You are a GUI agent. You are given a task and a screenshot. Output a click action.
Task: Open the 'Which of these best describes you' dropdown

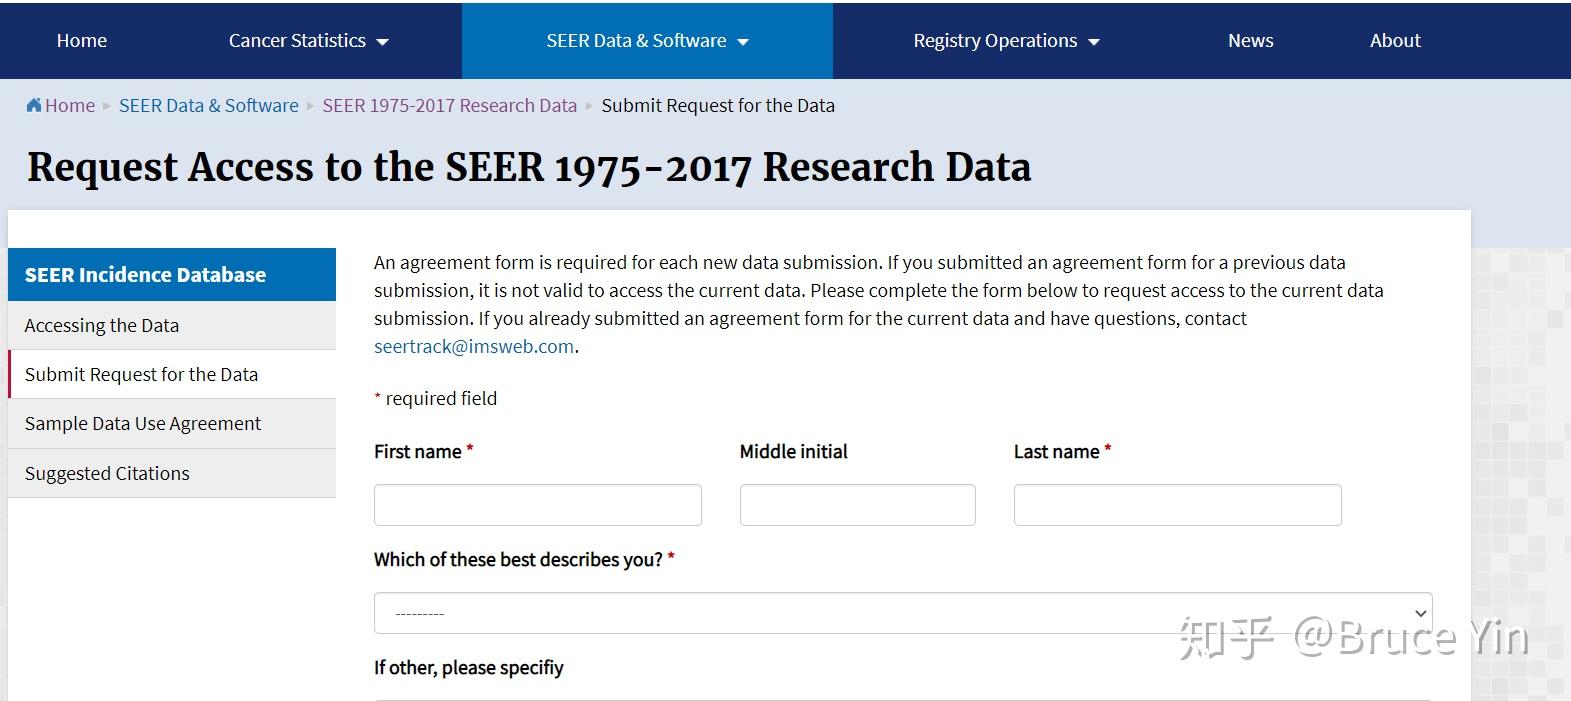click(902, 613)
